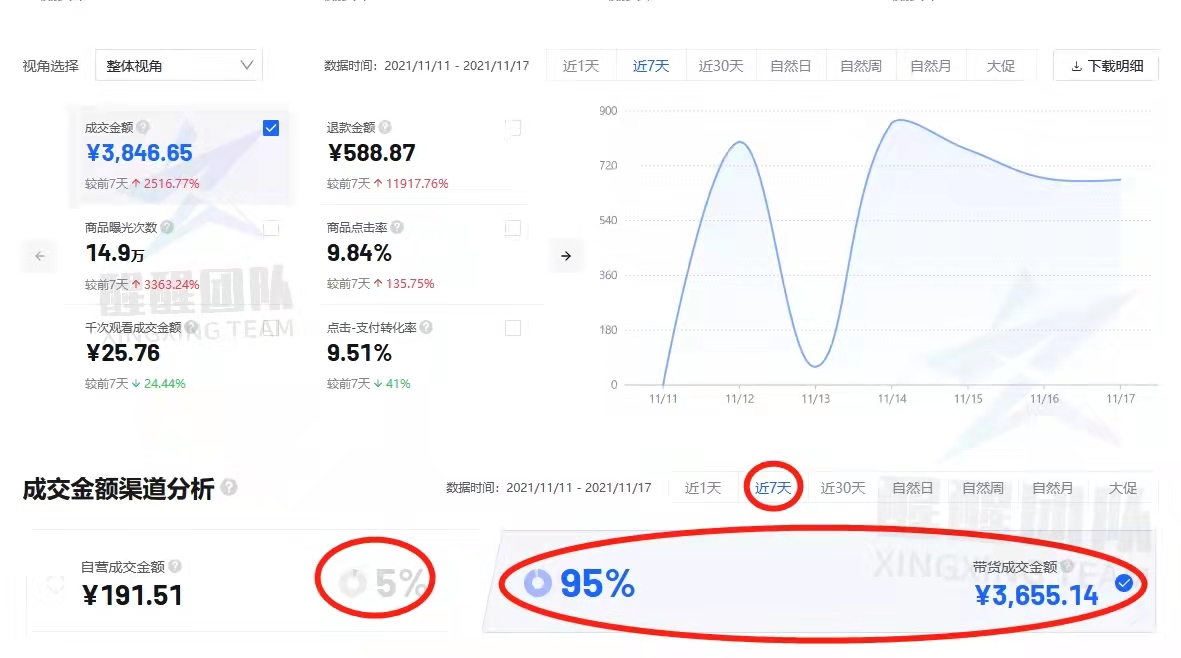The width and height of the screenshot is (1181, 658).
Task: Click the 9.84% click-rate value
Action: click(359, 253)
